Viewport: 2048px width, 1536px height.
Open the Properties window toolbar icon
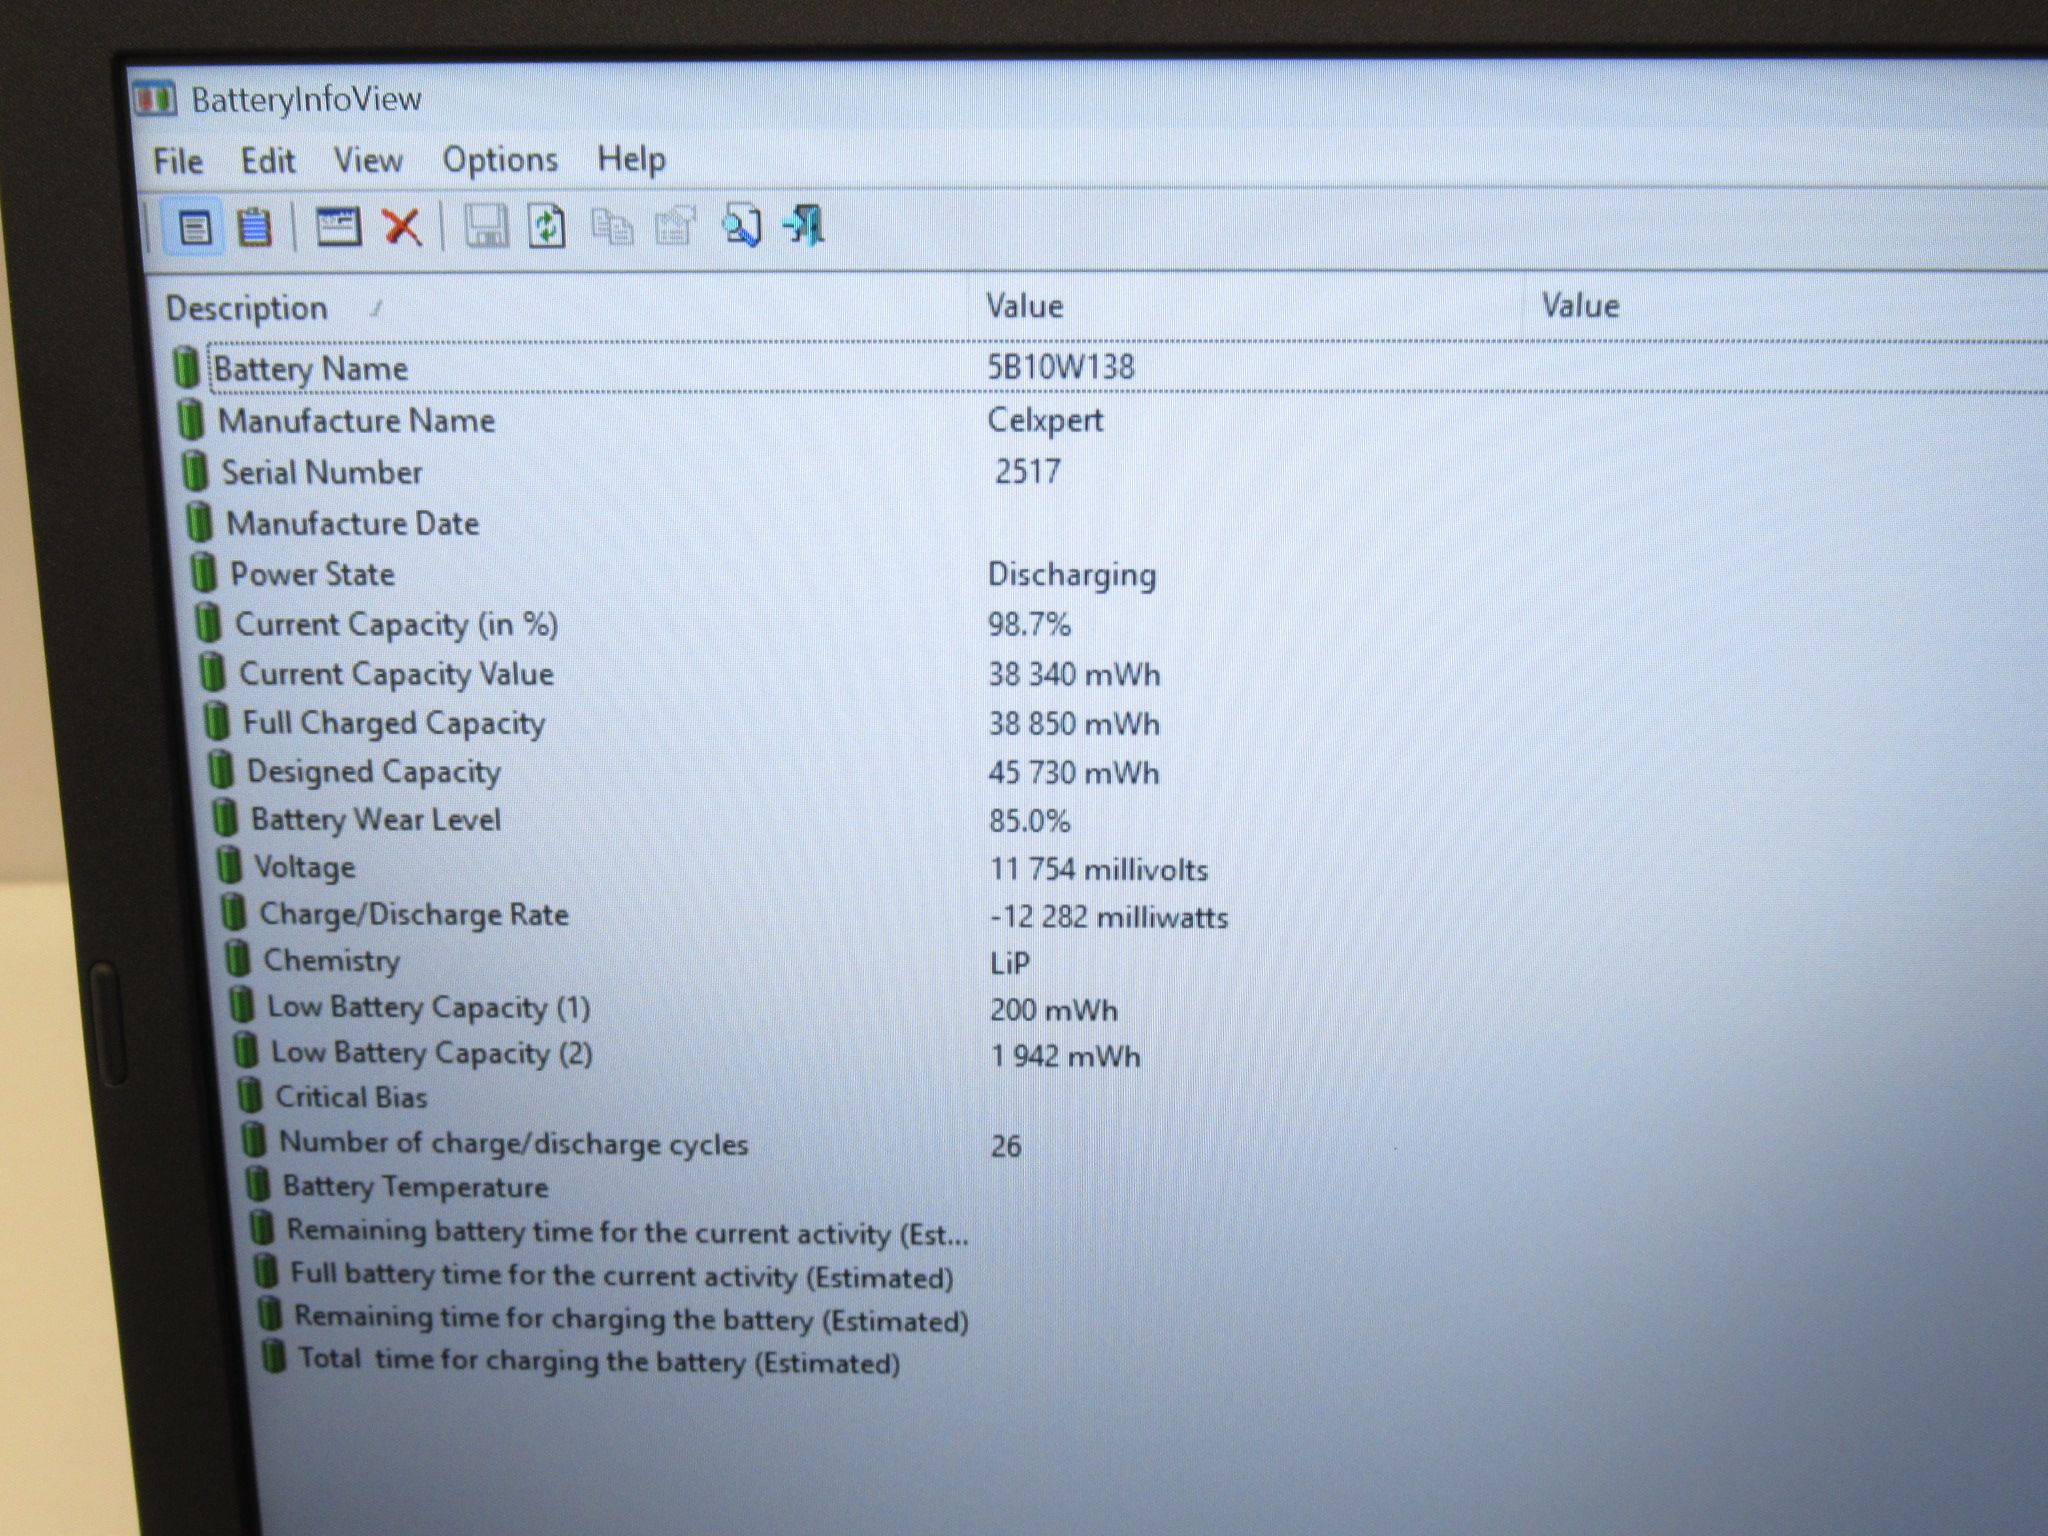coord(338,227)
